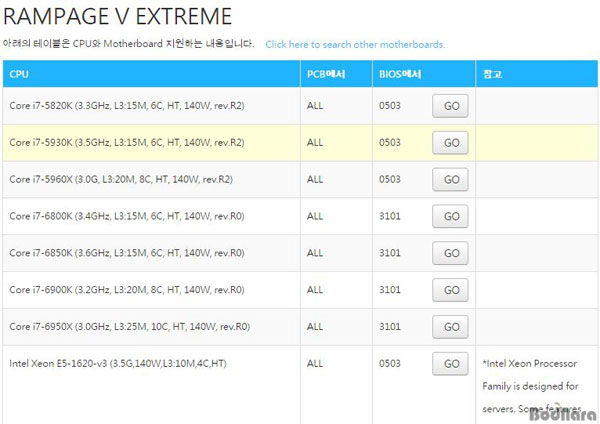Select BIOS version 3101 in i7-6950X row

click(x=390, y=326)
